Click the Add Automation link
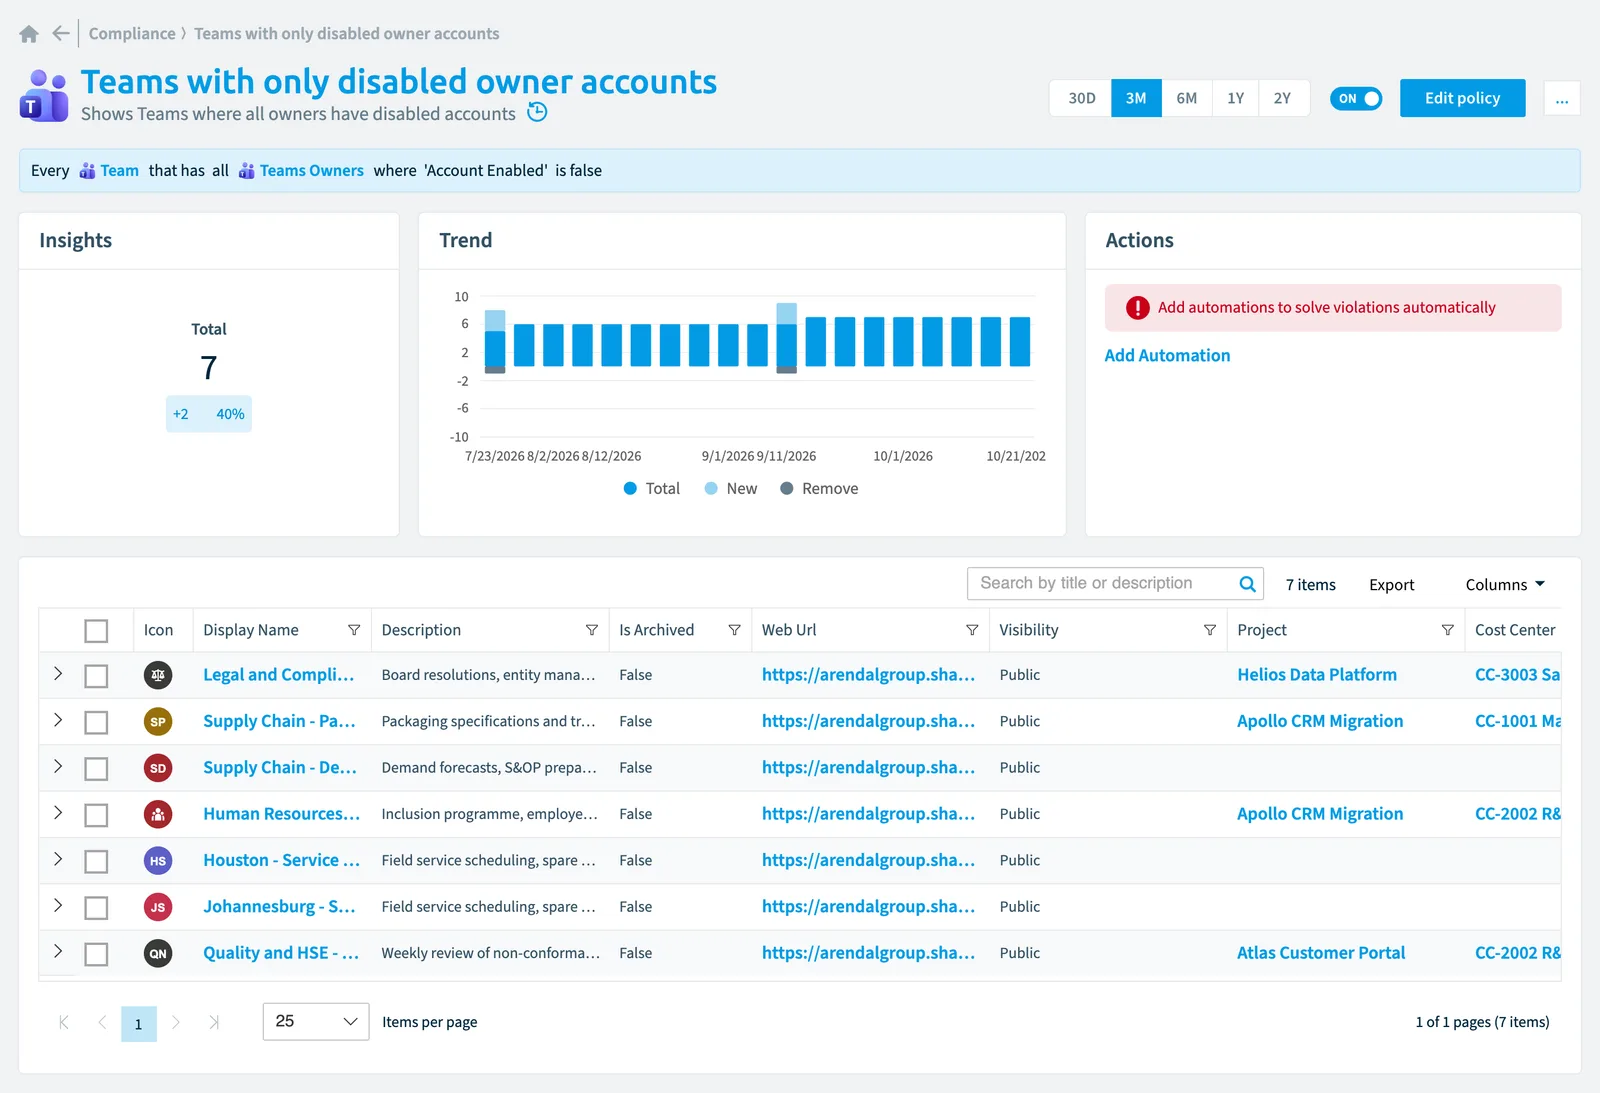Viewport: 1600px width, 1093px height. (x=1167, y=355)
